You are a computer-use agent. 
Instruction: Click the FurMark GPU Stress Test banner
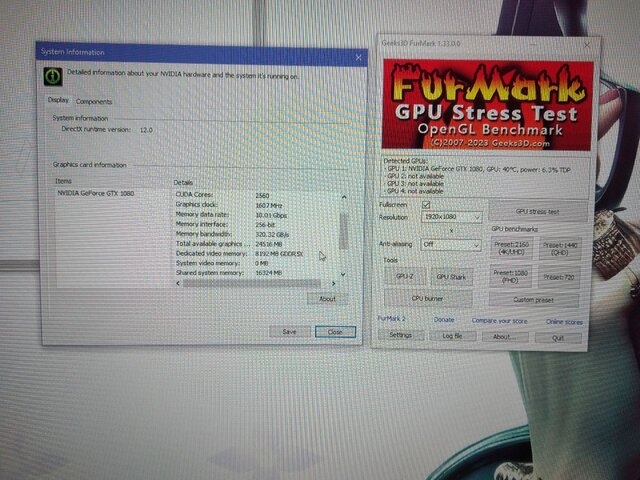487,104
